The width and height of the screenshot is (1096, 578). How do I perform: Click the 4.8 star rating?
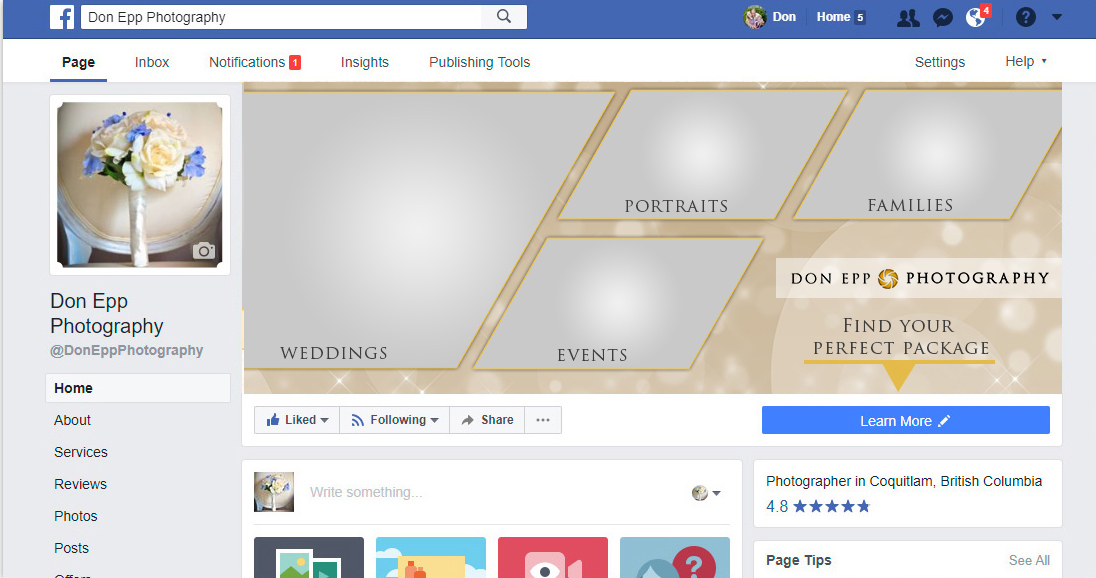pyautogui.click(x=818, y=506)
